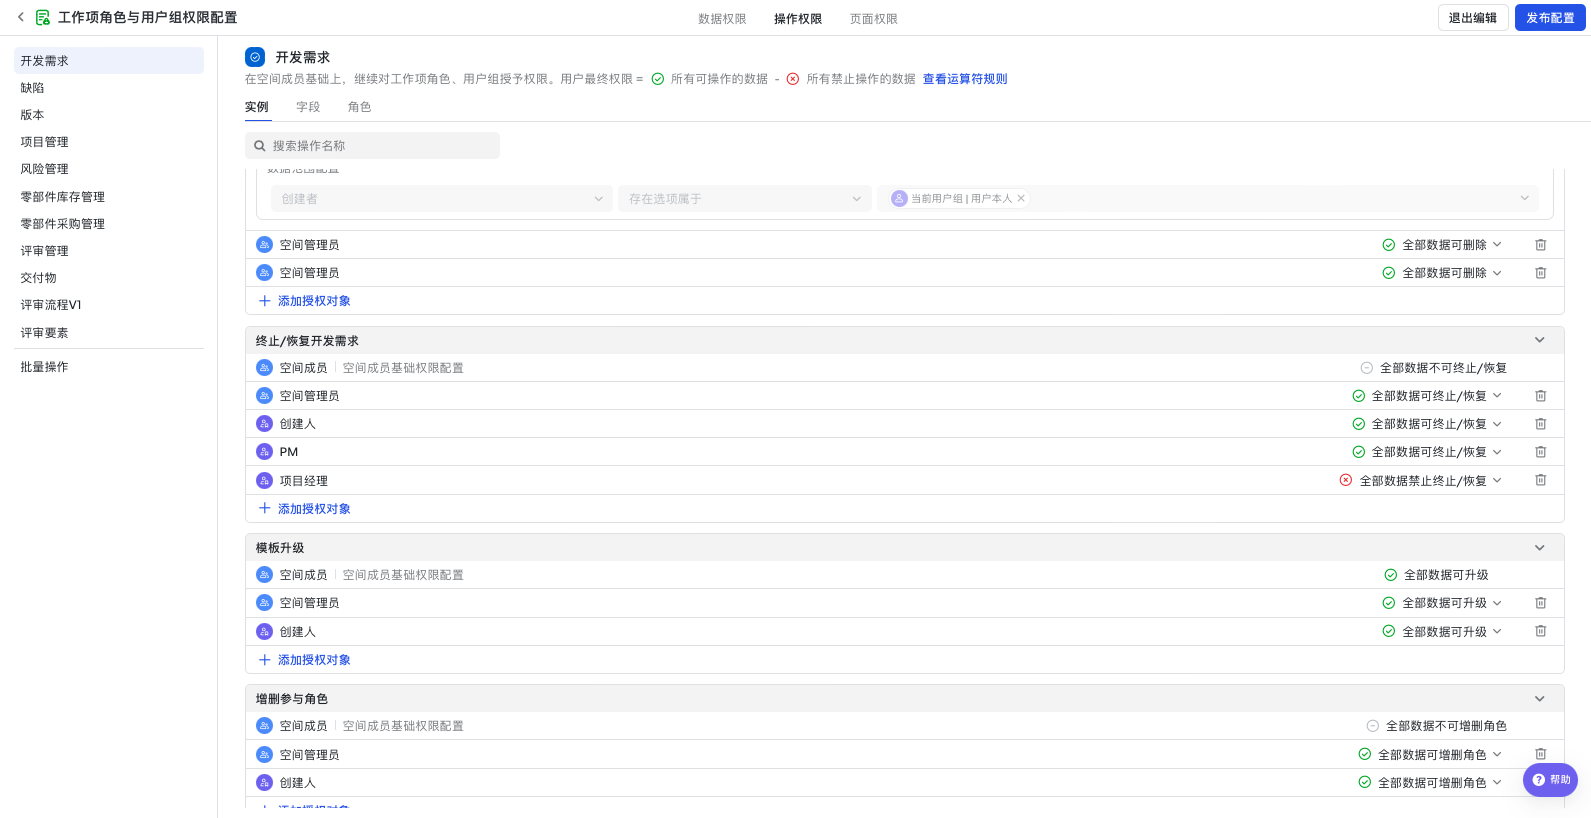Open permission dropdown for 空间管理员 in 终止/恢复开发需求
1591x818 pixels.
coord(1427,396)
